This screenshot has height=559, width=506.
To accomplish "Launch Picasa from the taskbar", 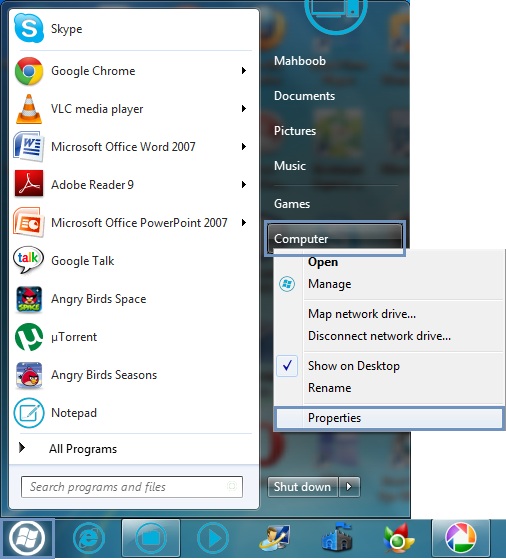I will point(460,538).
